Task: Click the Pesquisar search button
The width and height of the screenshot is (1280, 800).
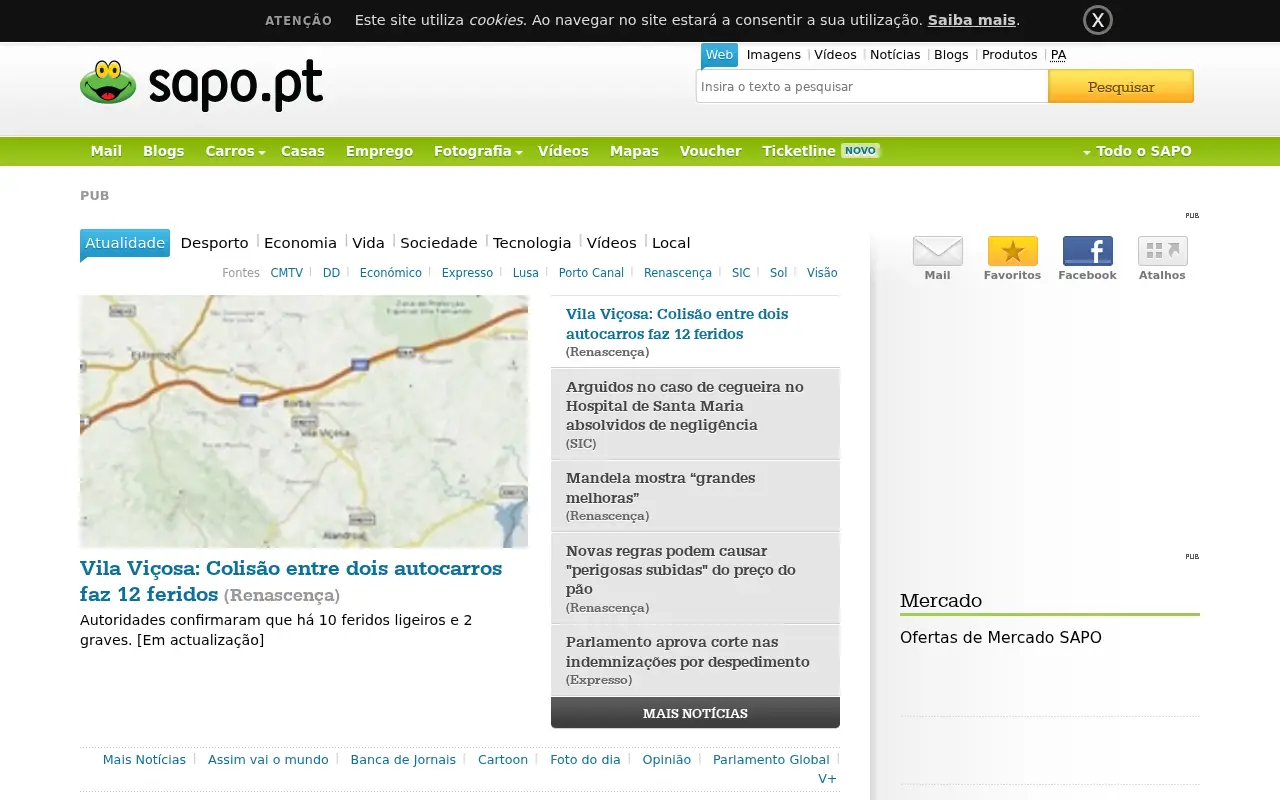Action: [1121, 86]
